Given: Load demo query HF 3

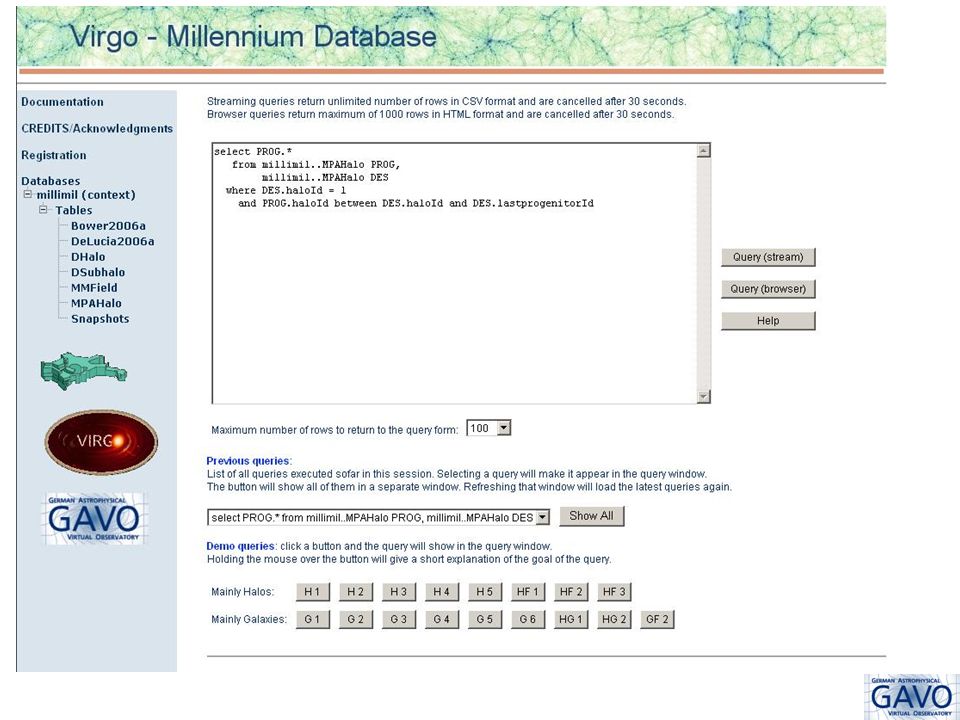Looking at the screenshot, I should click(614, 592).
